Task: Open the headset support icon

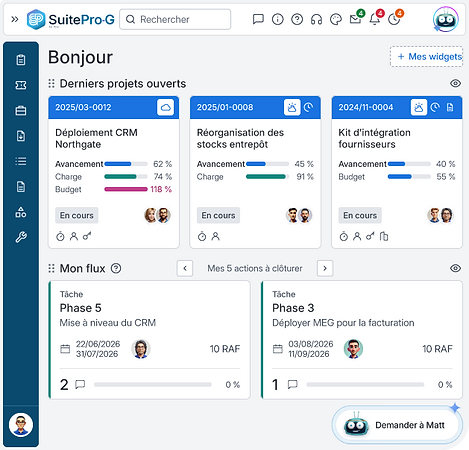Action: click(x=316, y=19)
